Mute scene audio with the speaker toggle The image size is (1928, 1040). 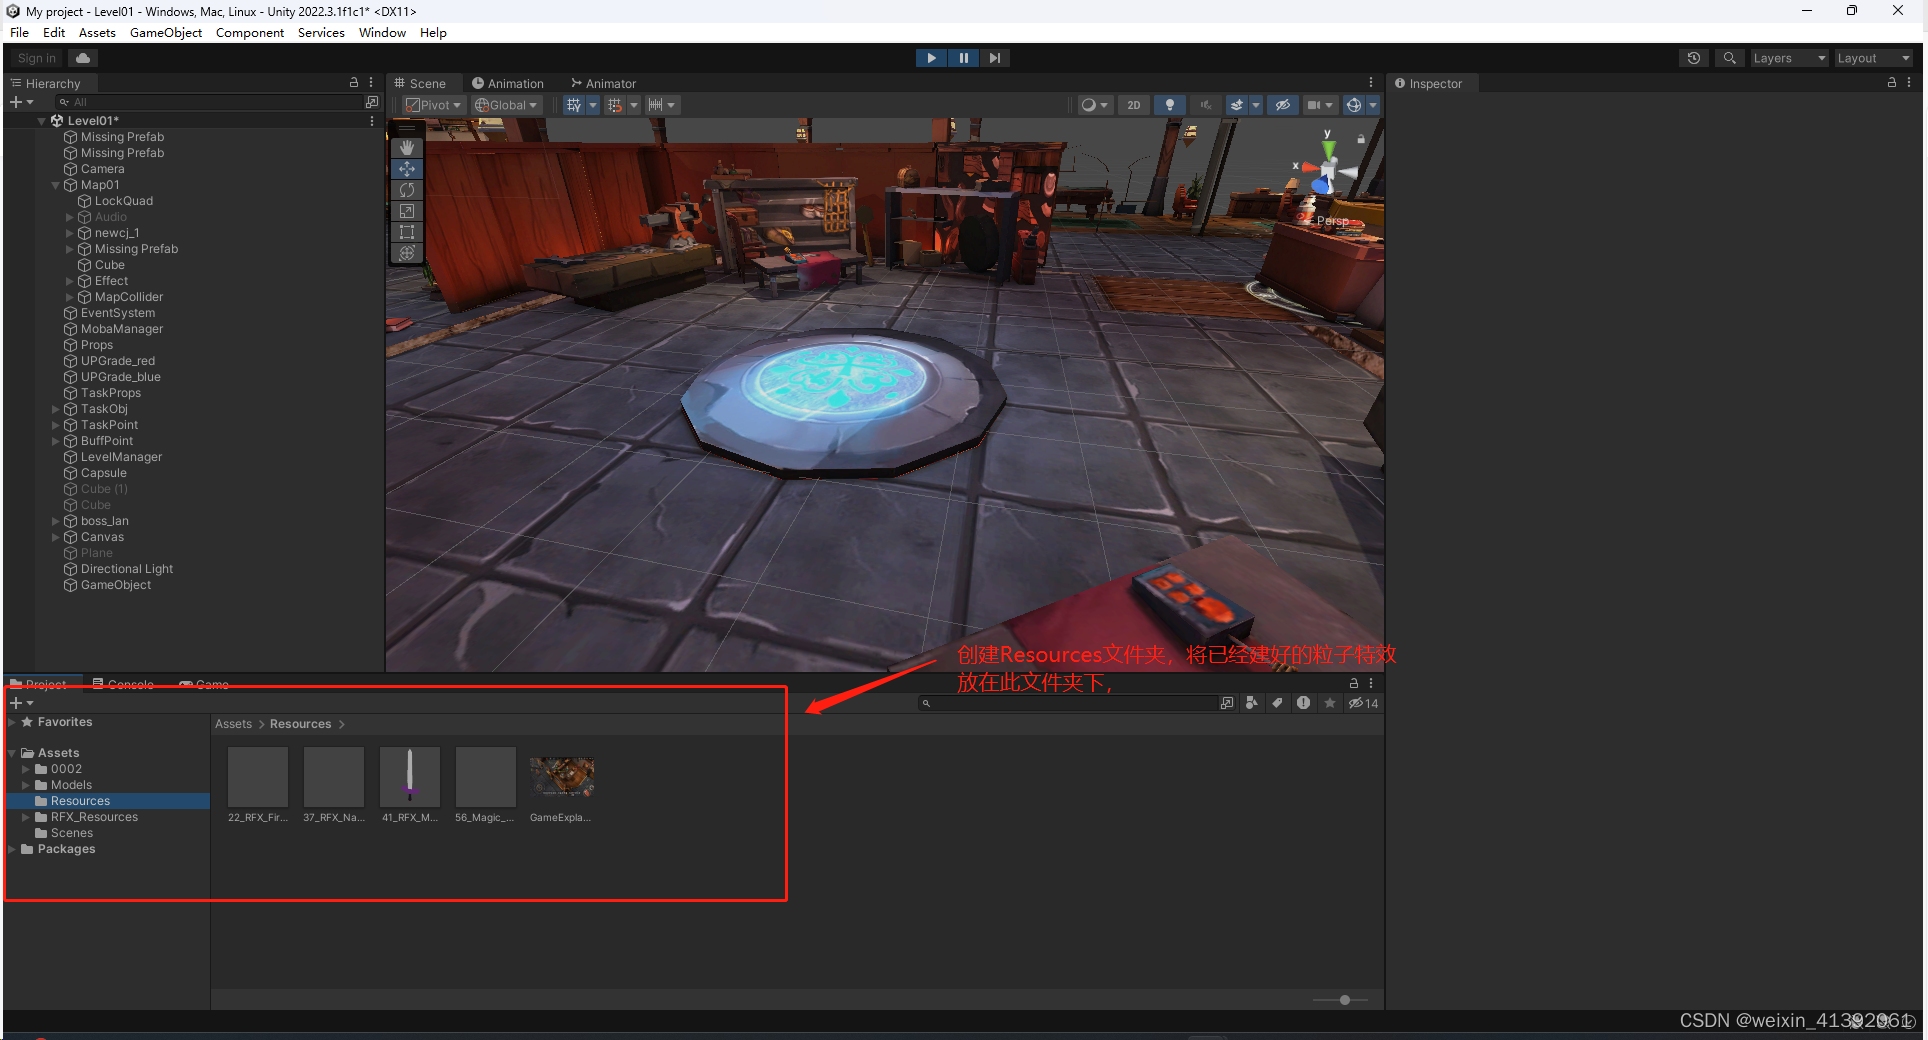(x=1205, y=104)
